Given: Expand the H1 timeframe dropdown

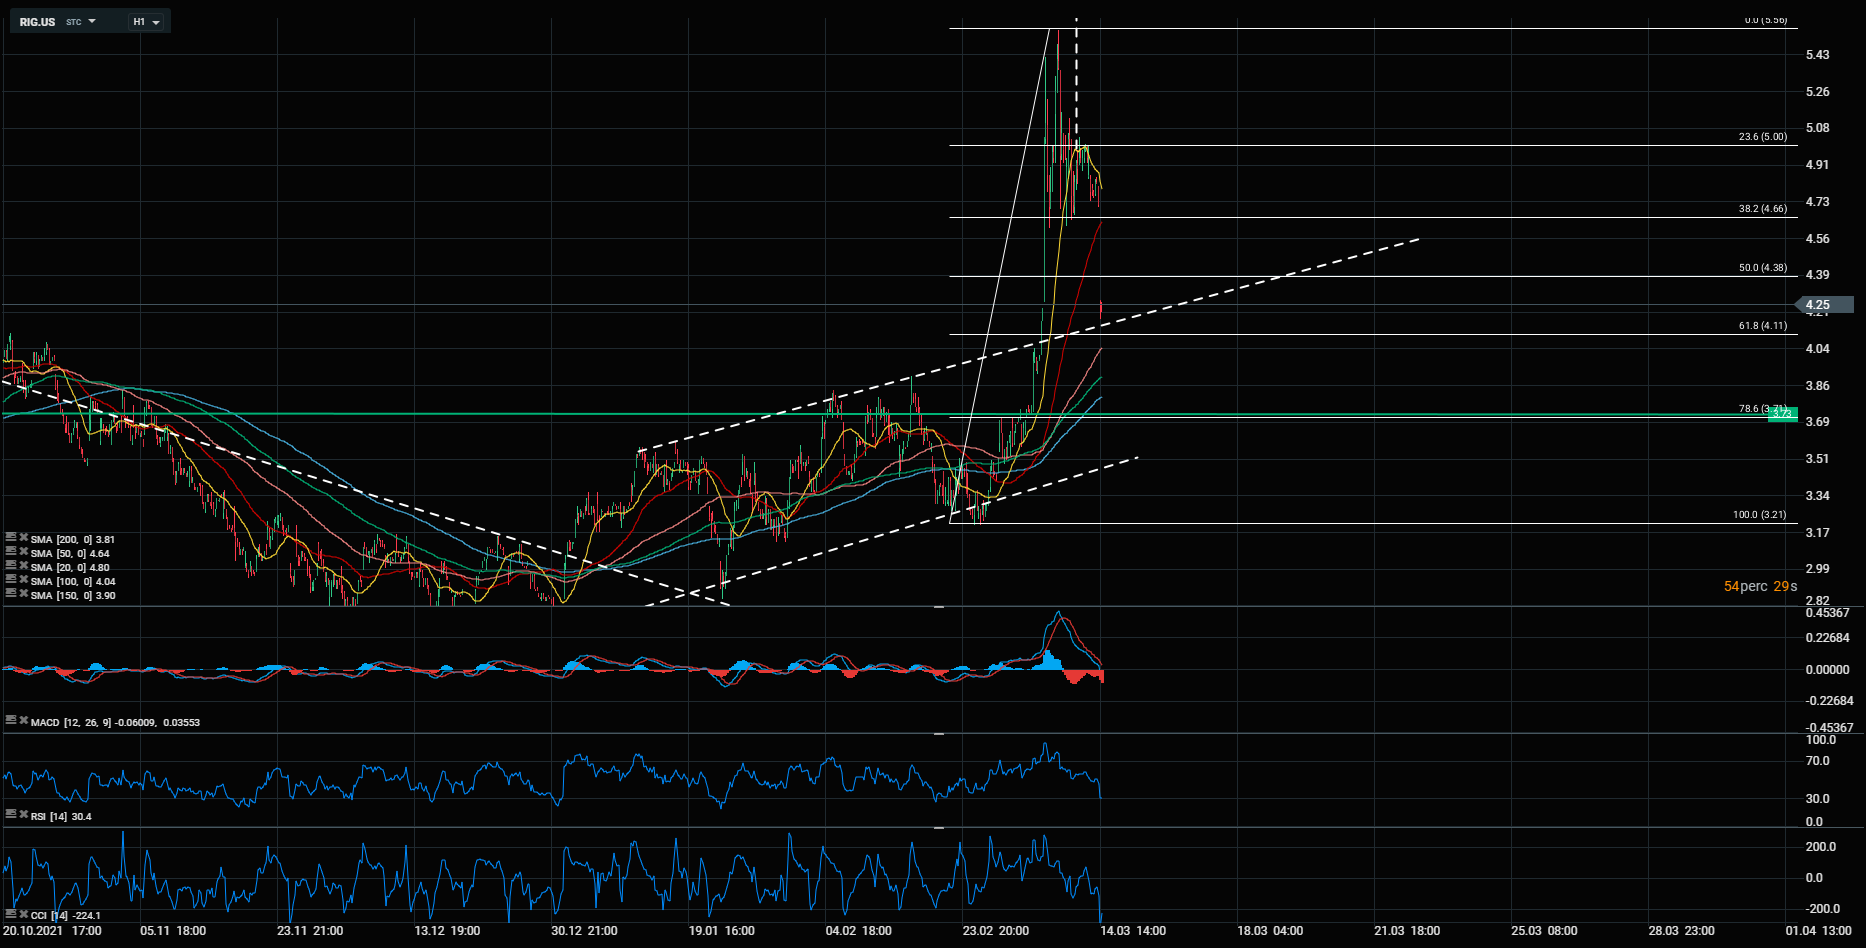Looking at the screenshot, I should point(146,22).
